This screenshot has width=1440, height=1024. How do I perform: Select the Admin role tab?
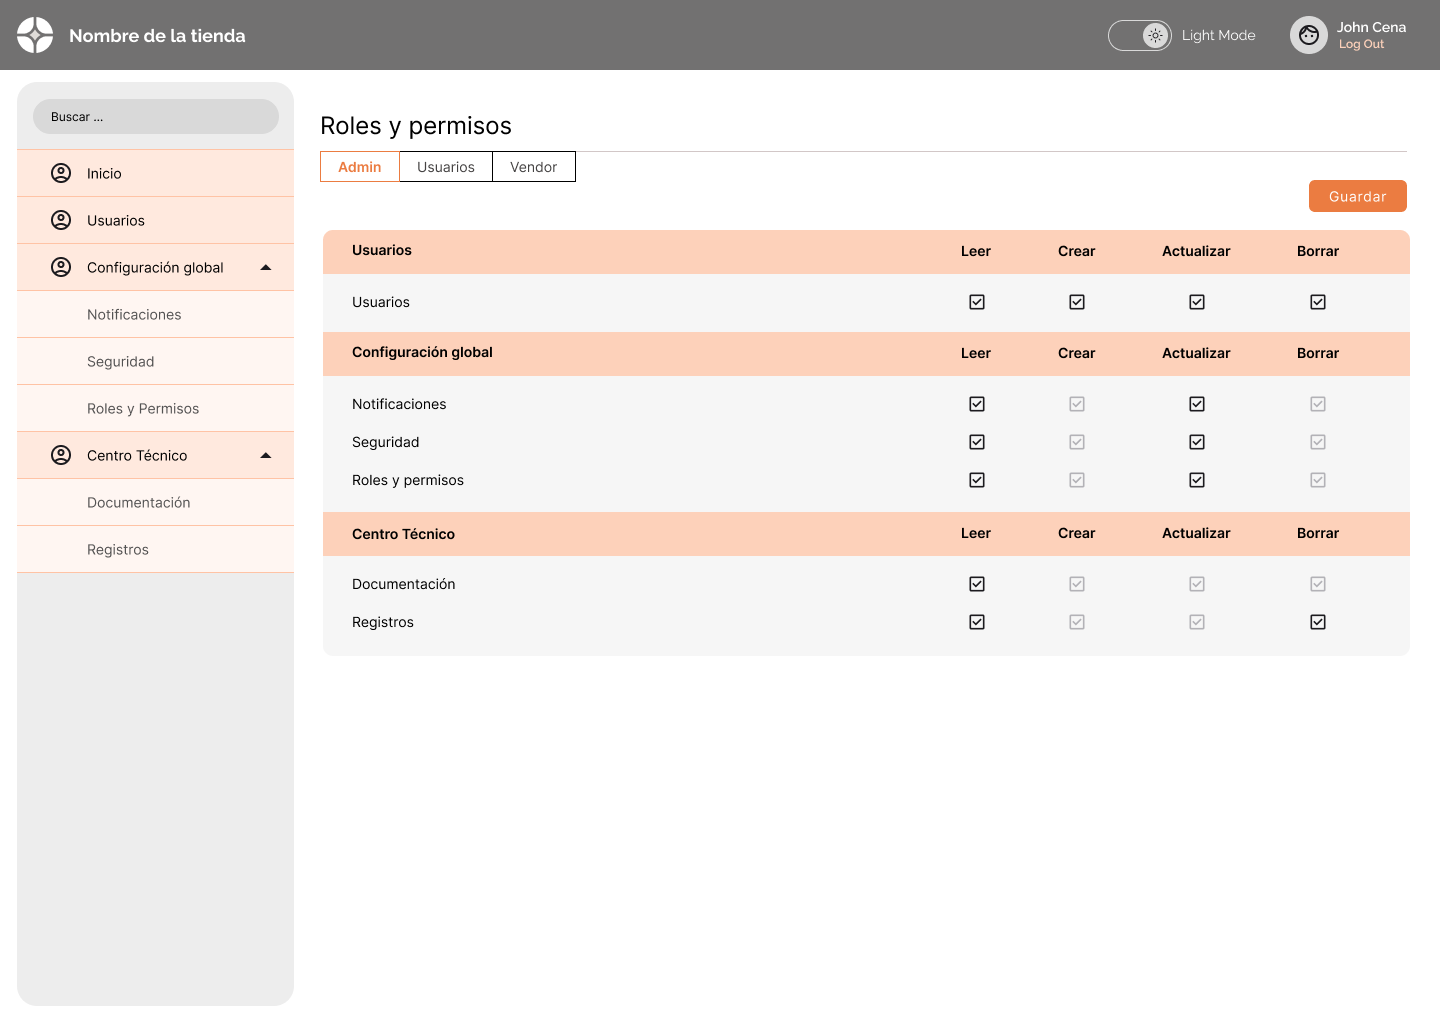coord(360,167)
